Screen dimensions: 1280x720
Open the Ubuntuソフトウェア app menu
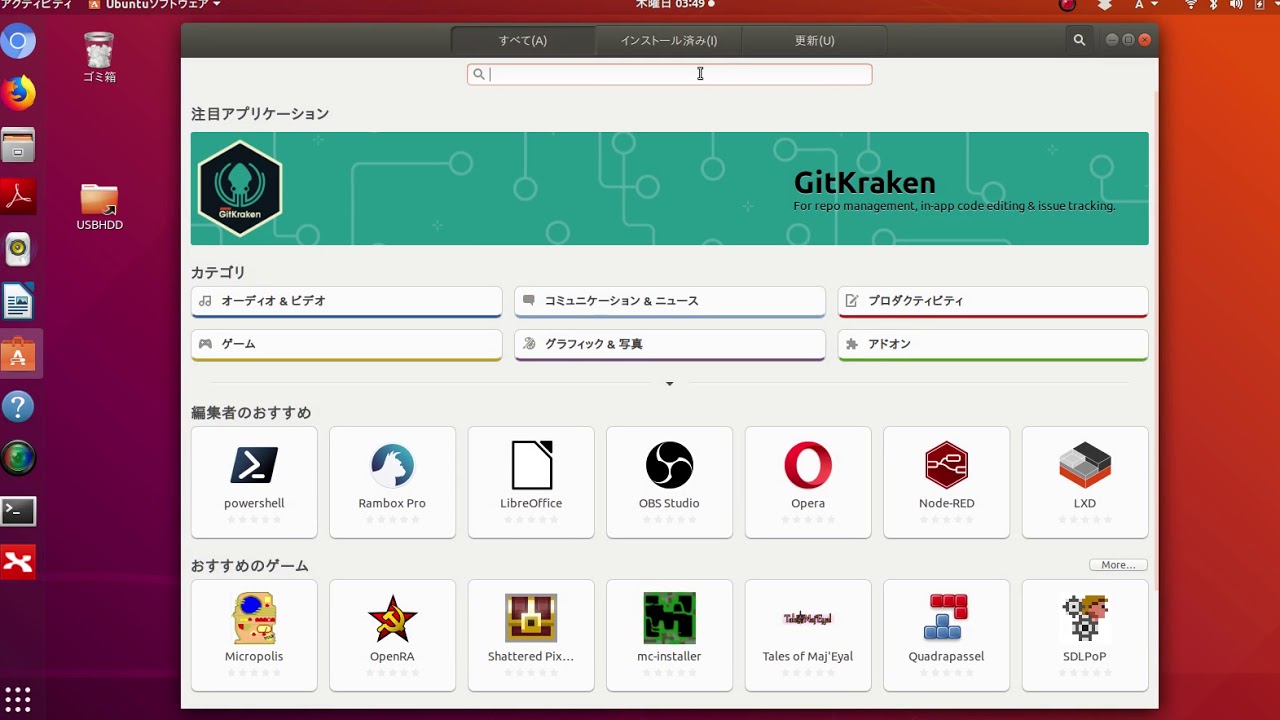[x=154, y=5]
